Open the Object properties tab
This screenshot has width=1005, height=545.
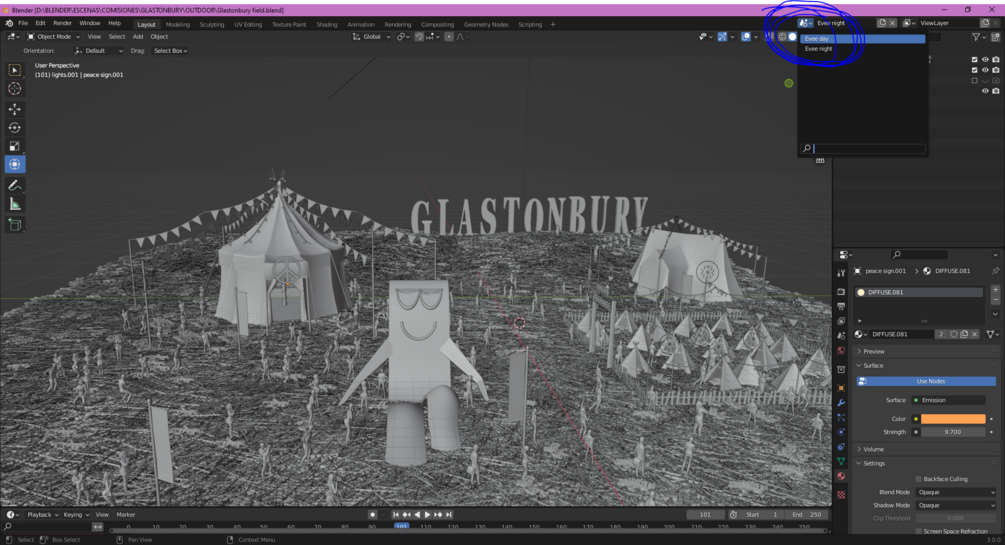tap(841, 388)
